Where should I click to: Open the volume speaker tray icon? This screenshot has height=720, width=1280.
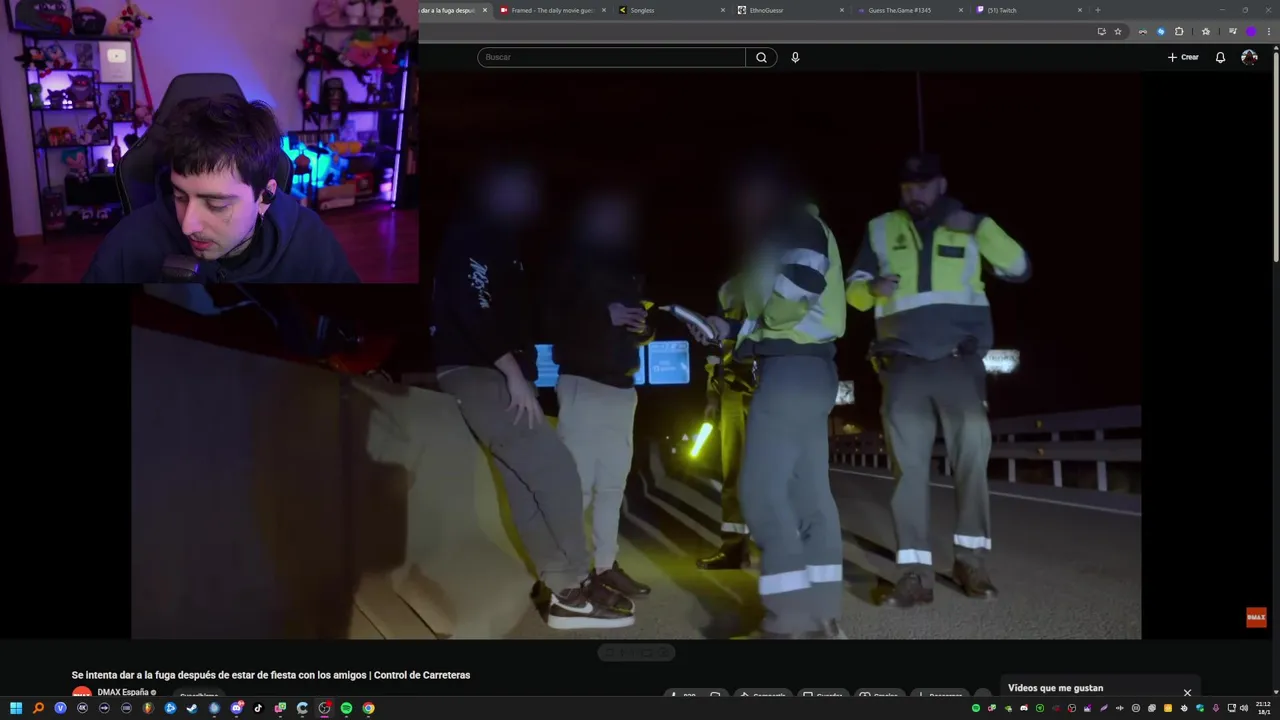(x=1244, y=708)
